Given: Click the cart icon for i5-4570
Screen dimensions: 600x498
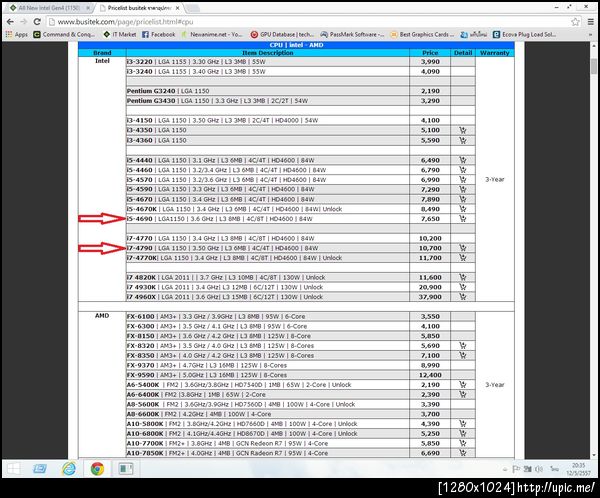Looking at the screenshot, I should pyautogui.click(x=463, y=180).
